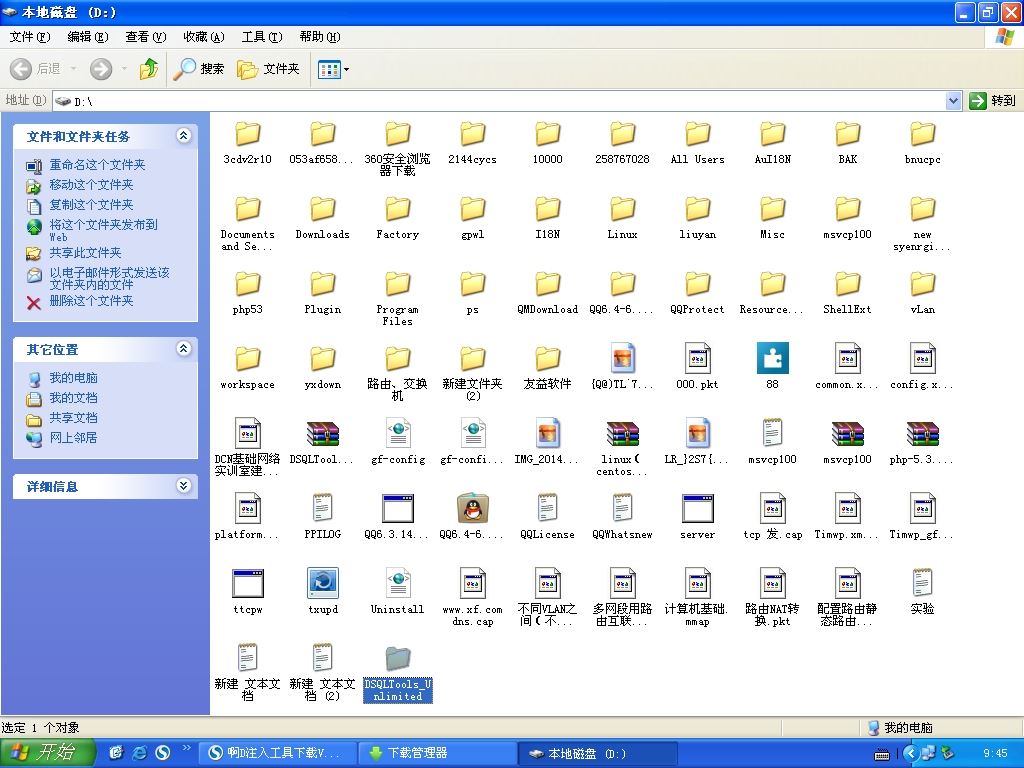Viewport: 1024px width, 768px height.
Task: Switch to 下载管理器 taskbar window
Action: click(x=437, y=753)
